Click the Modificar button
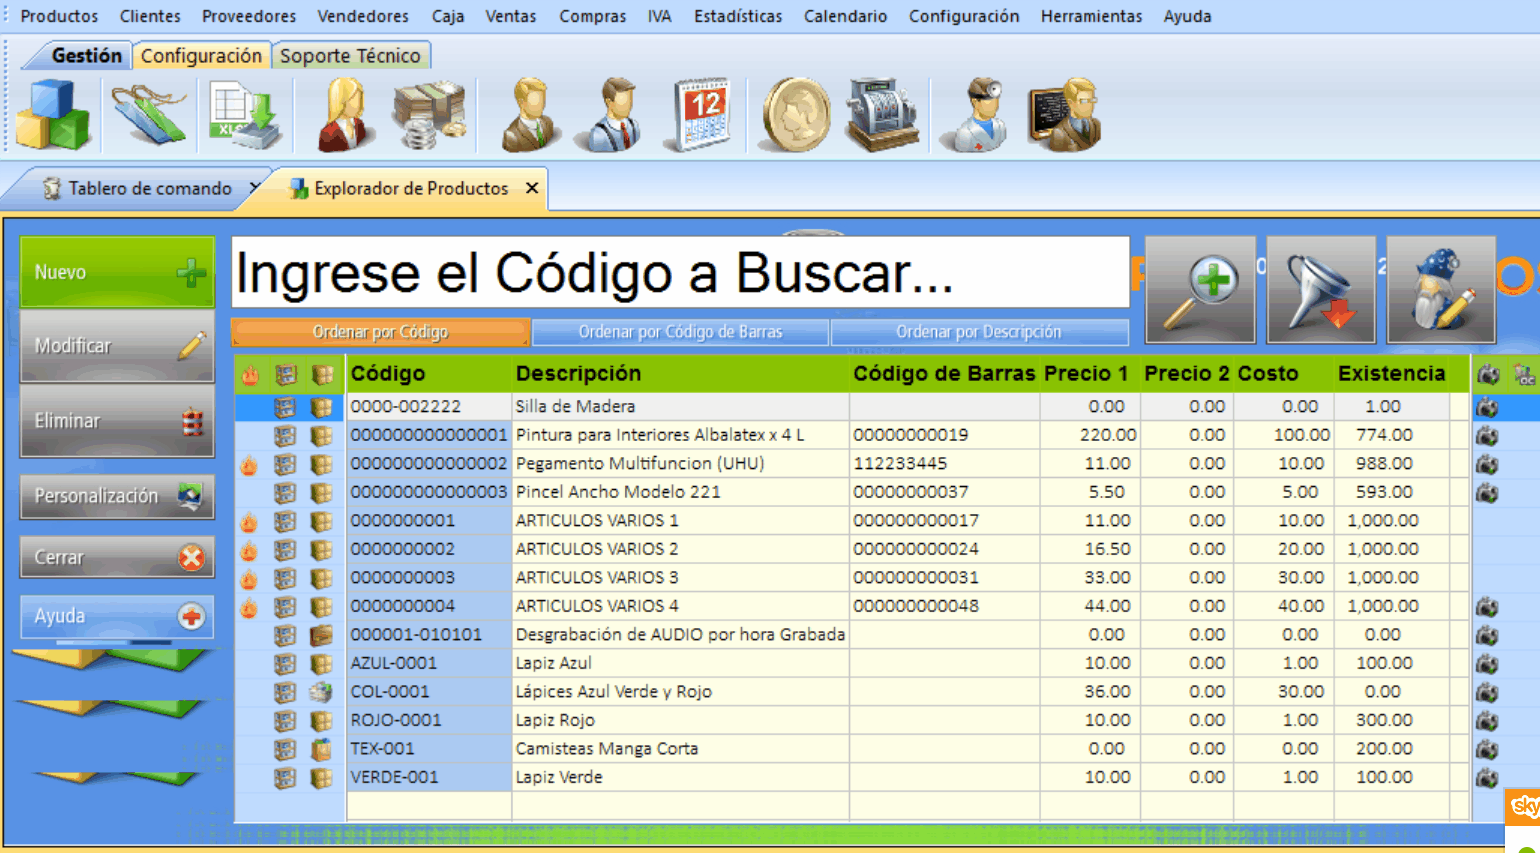The height and width of the screenshot is (853, 1540). 117,346
